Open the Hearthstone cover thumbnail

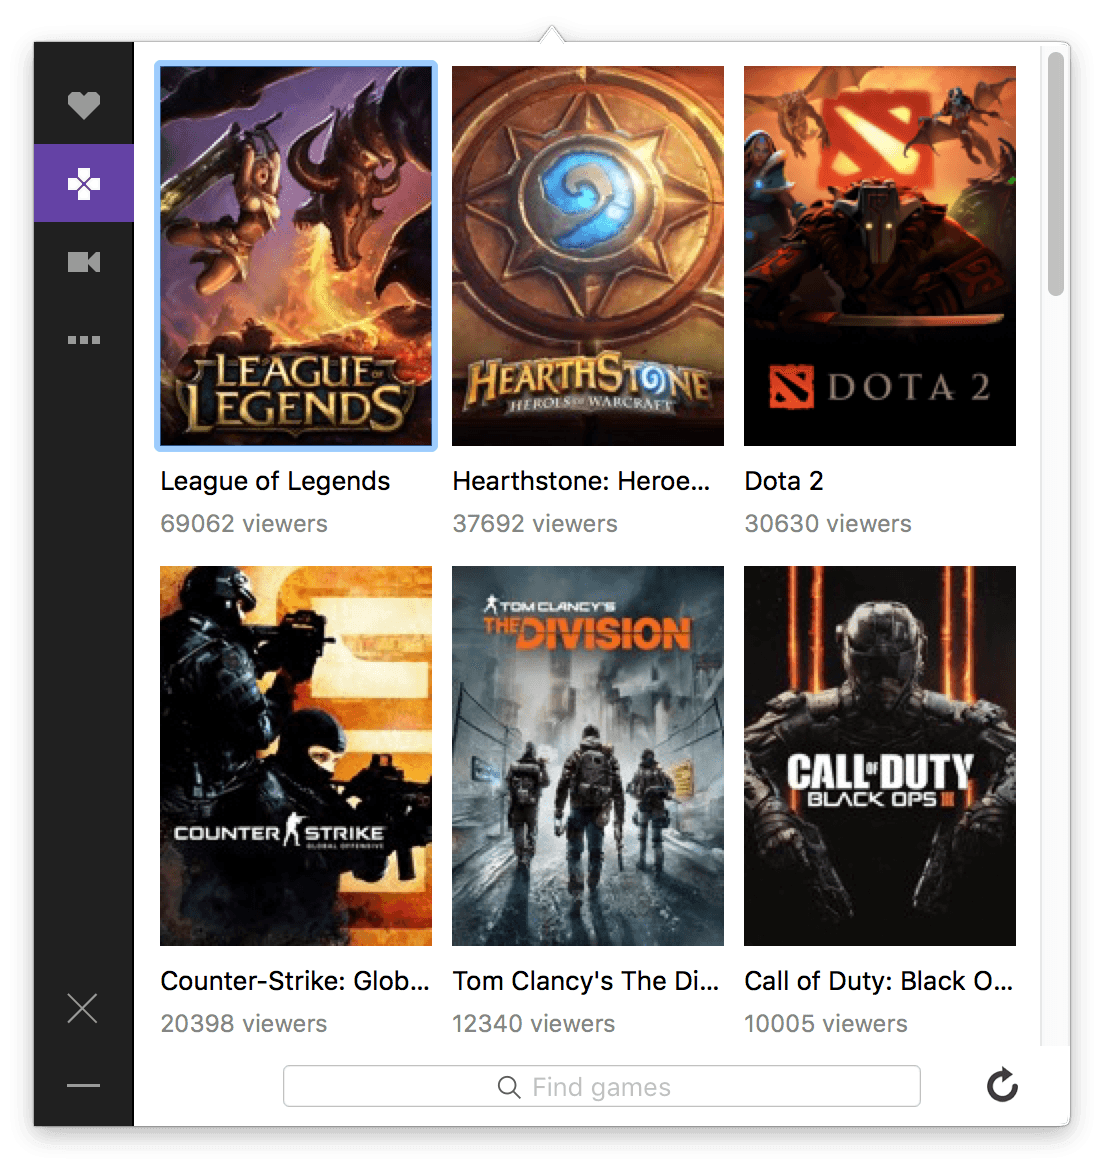pos(588,256)
